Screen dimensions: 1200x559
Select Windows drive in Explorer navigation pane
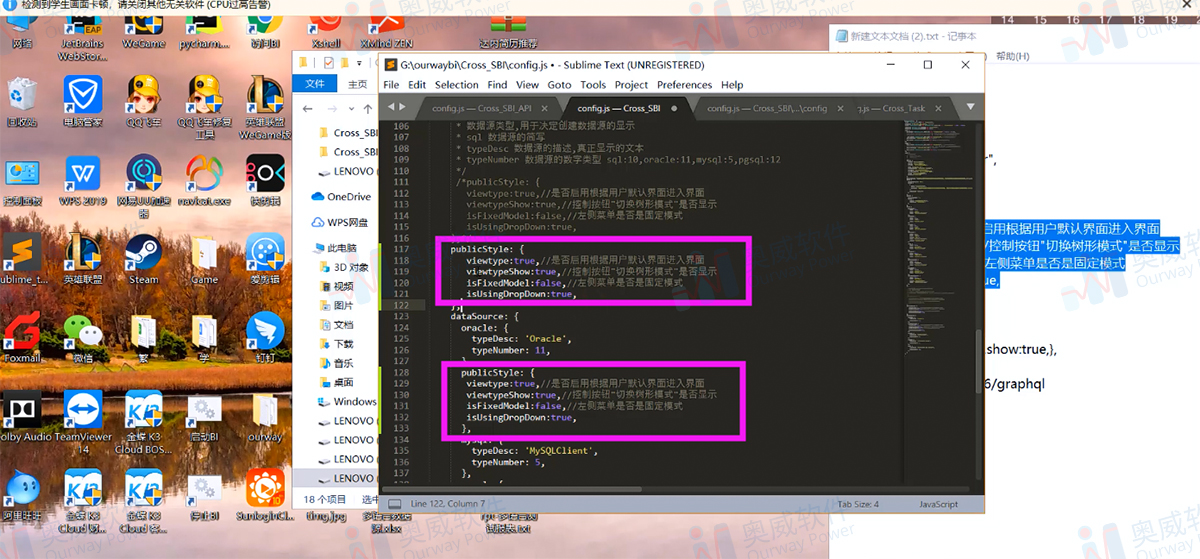tap(346, 402)
